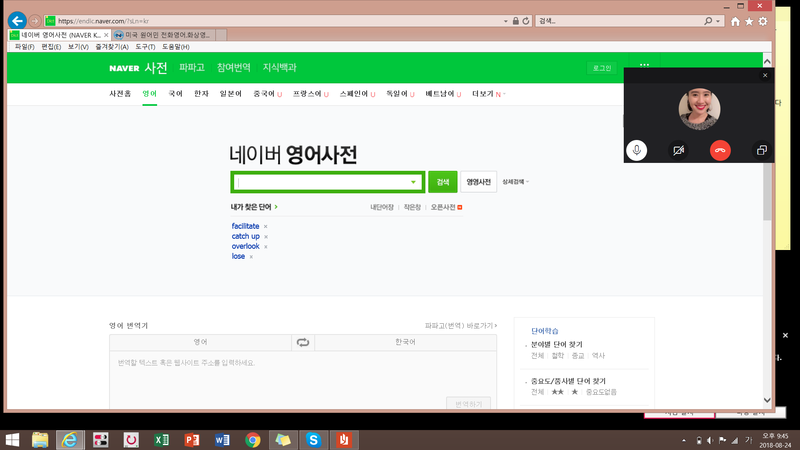Go back with the browser back arrow
The image size is (800, 450).
[x=17, y=21]
